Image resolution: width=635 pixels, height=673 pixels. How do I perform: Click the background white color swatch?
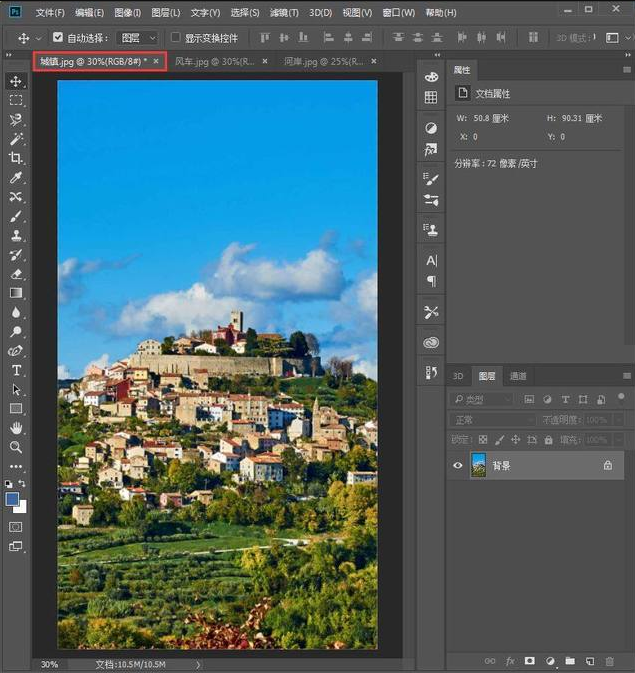tap(21, 508)
